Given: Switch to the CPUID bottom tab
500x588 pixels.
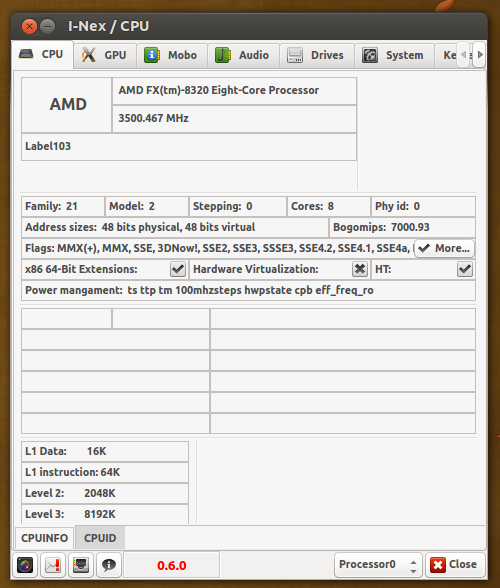Looking at the screenshot, I should [100, 538].
